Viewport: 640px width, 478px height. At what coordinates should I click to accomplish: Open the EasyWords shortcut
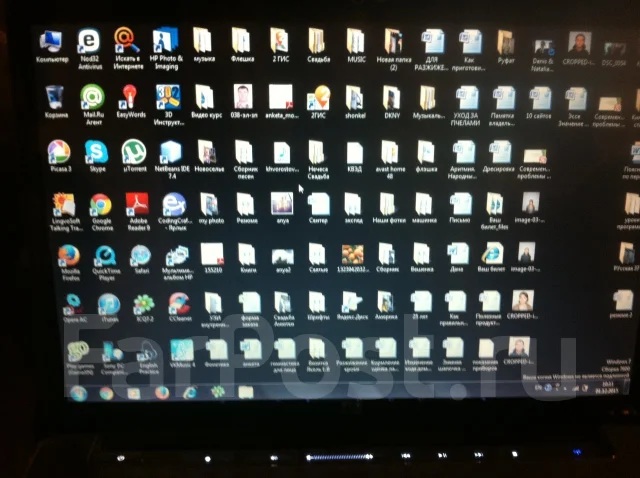(x=131, y=102)
